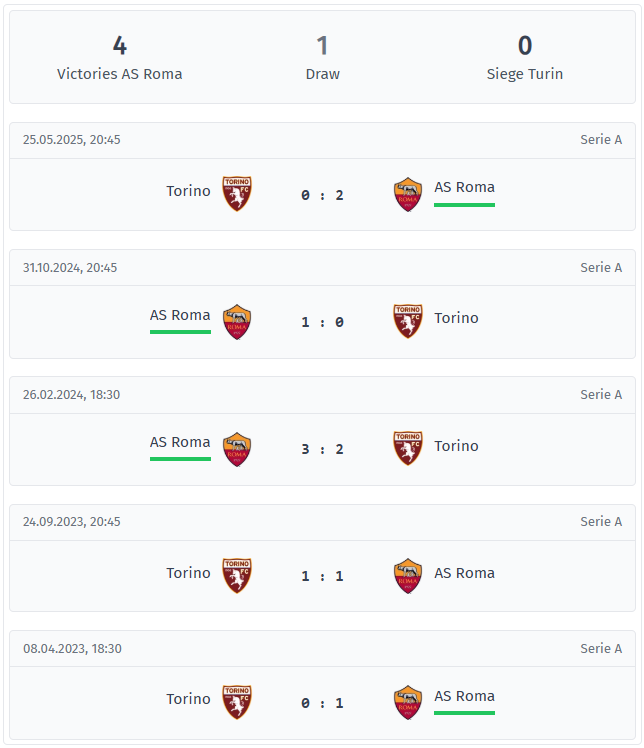This screenshot has width=644, height=748.
Task: Click AS Roma crest in 26.02.2024 match
Action: point(237,449)
